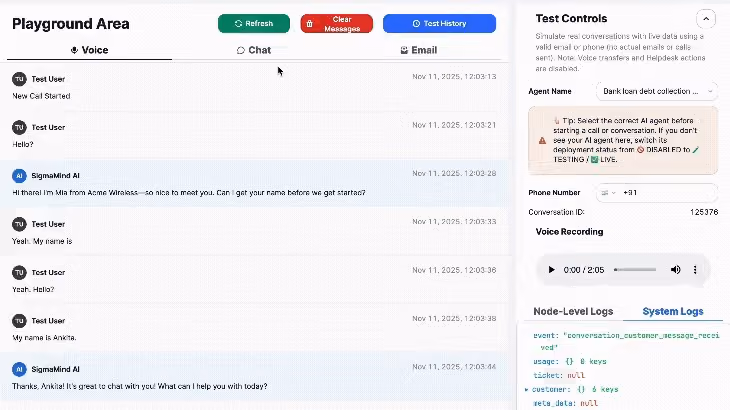Expand the customer keys tree node
This screenshot has width=730, height=410.
(527, 390)
